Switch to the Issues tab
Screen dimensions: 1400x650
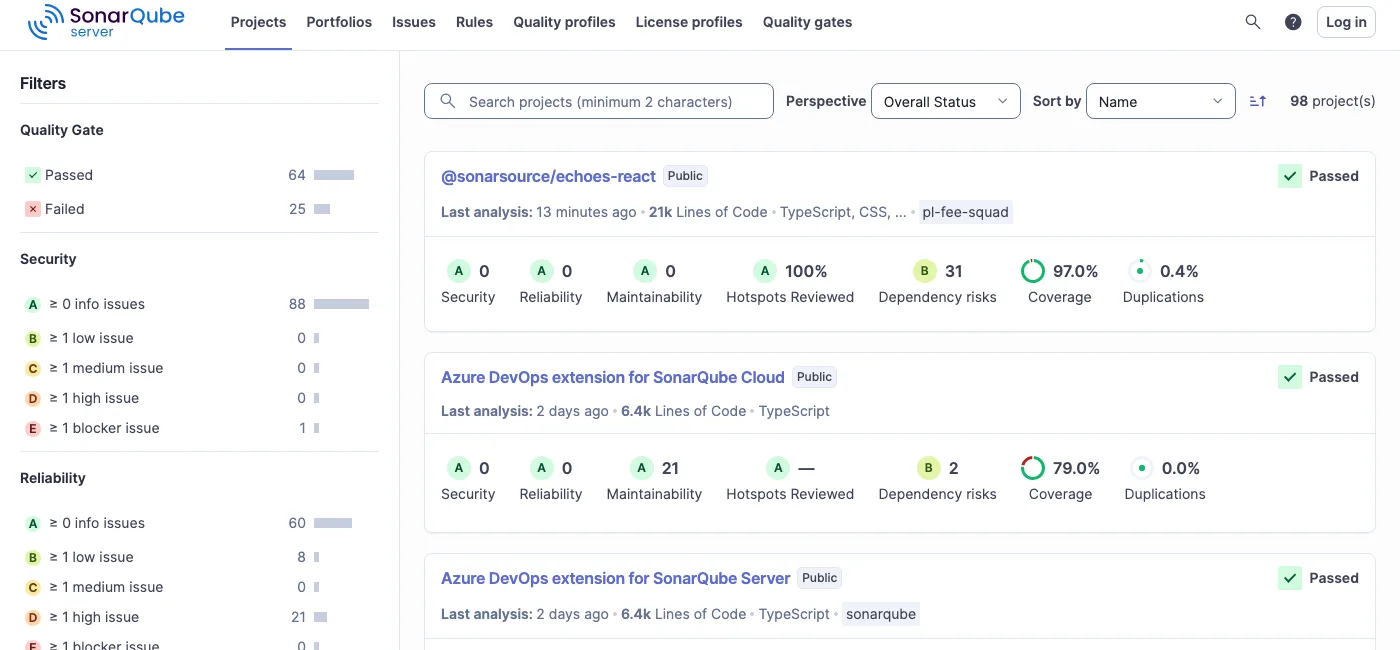click(413, 21)
